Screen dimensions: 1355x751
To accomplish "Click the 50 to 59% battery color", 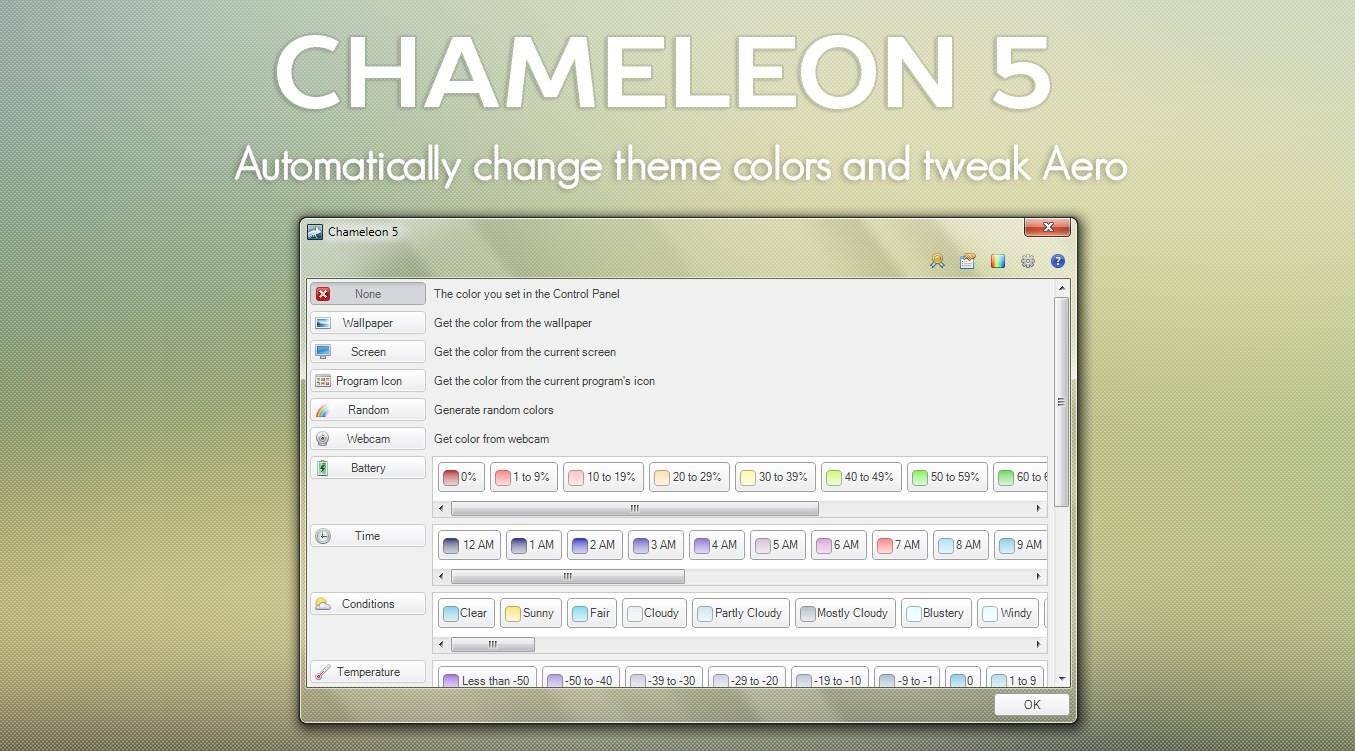I will click(947, 477).
